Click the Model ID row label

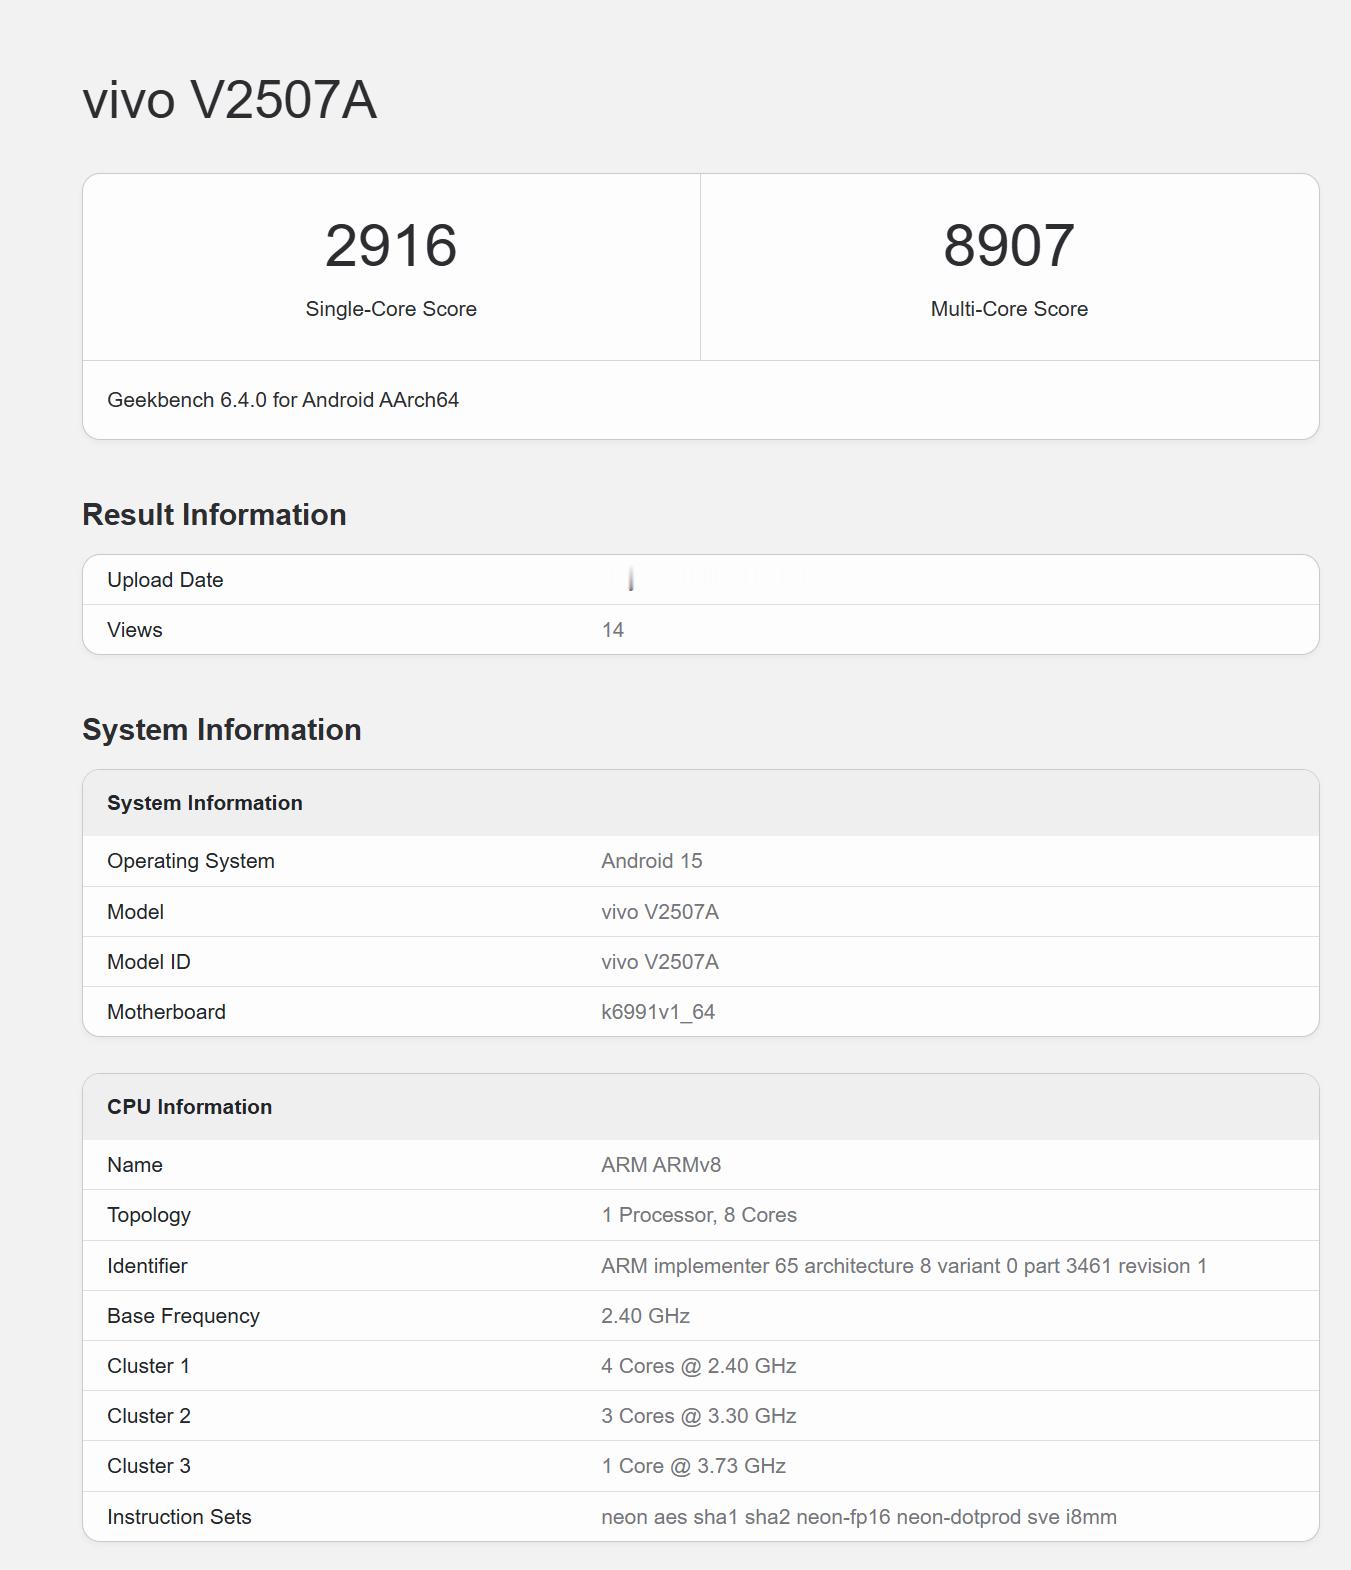pyautogui.click(x=149, y=962)
